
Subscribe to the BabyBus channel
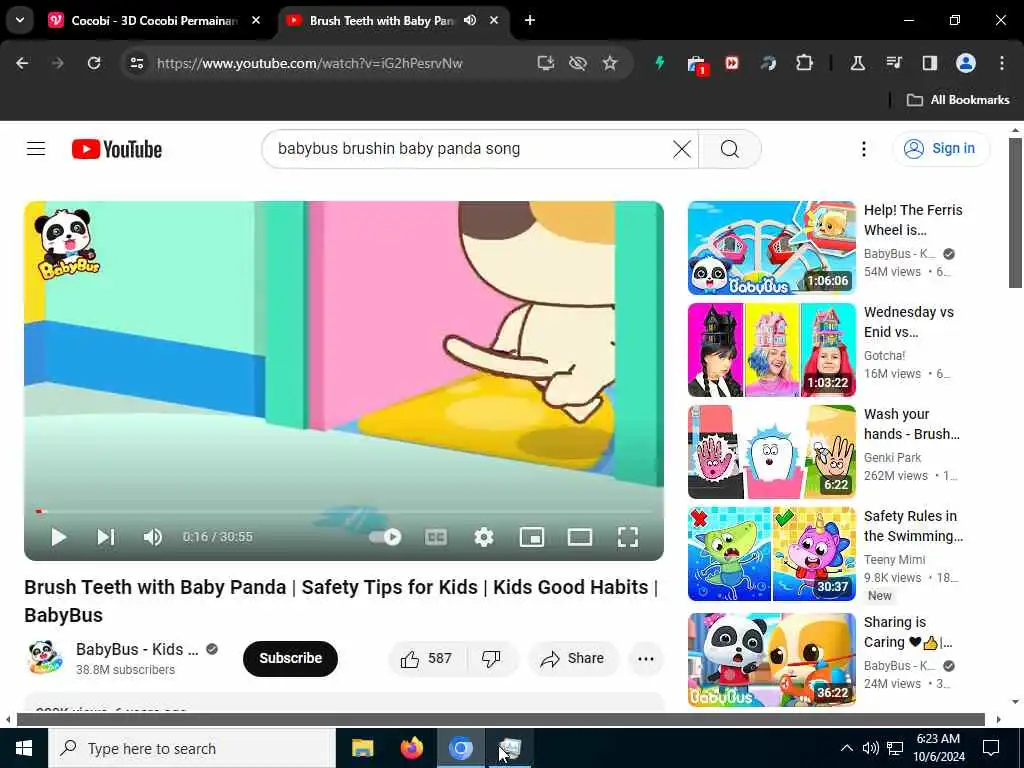click(x=291, y=658)
